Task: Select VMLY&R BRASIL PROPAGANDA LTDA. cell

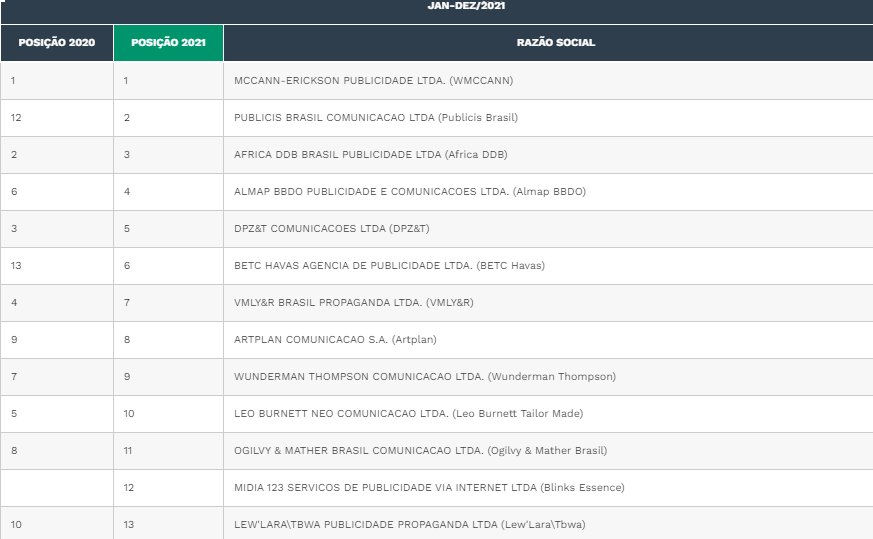Action: [548, 303]
